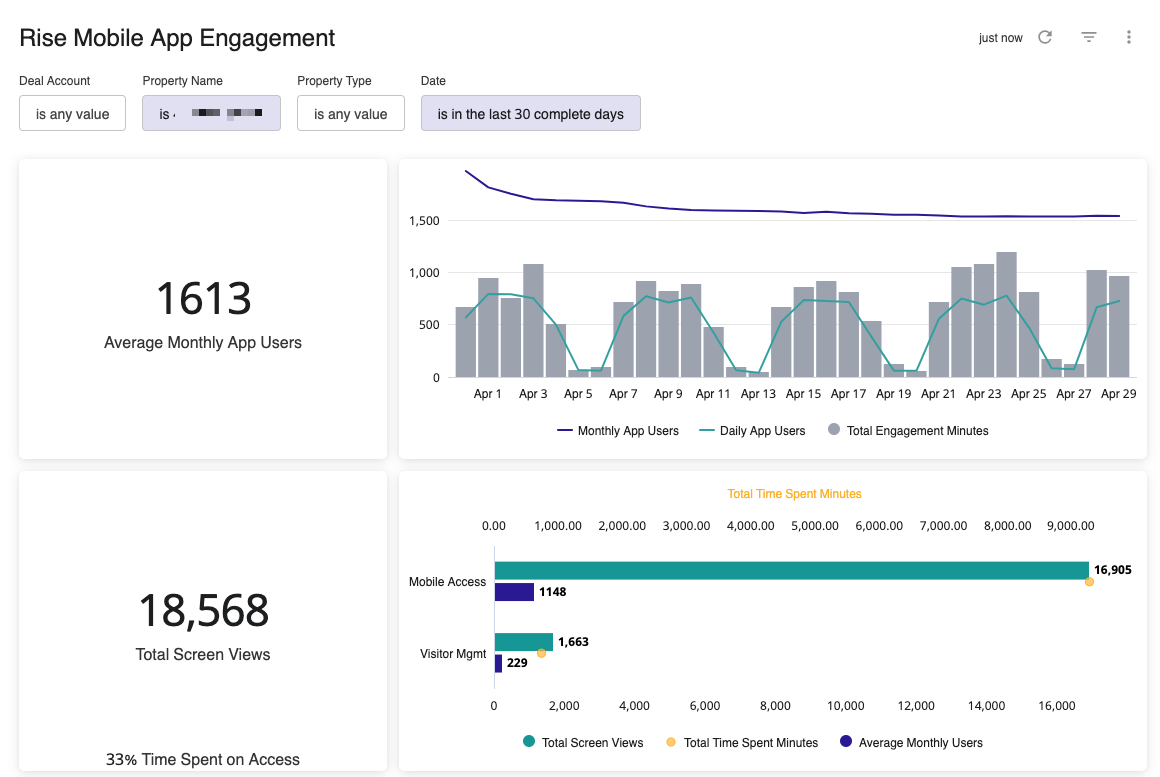The image size is (1160, 777).
Task: Click the Mobile Access teal screen views bar
Action: pos(790,570)
